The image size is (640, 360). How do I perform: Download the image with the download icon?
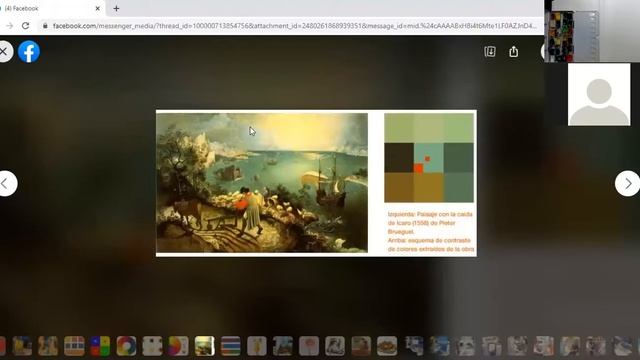490,51
